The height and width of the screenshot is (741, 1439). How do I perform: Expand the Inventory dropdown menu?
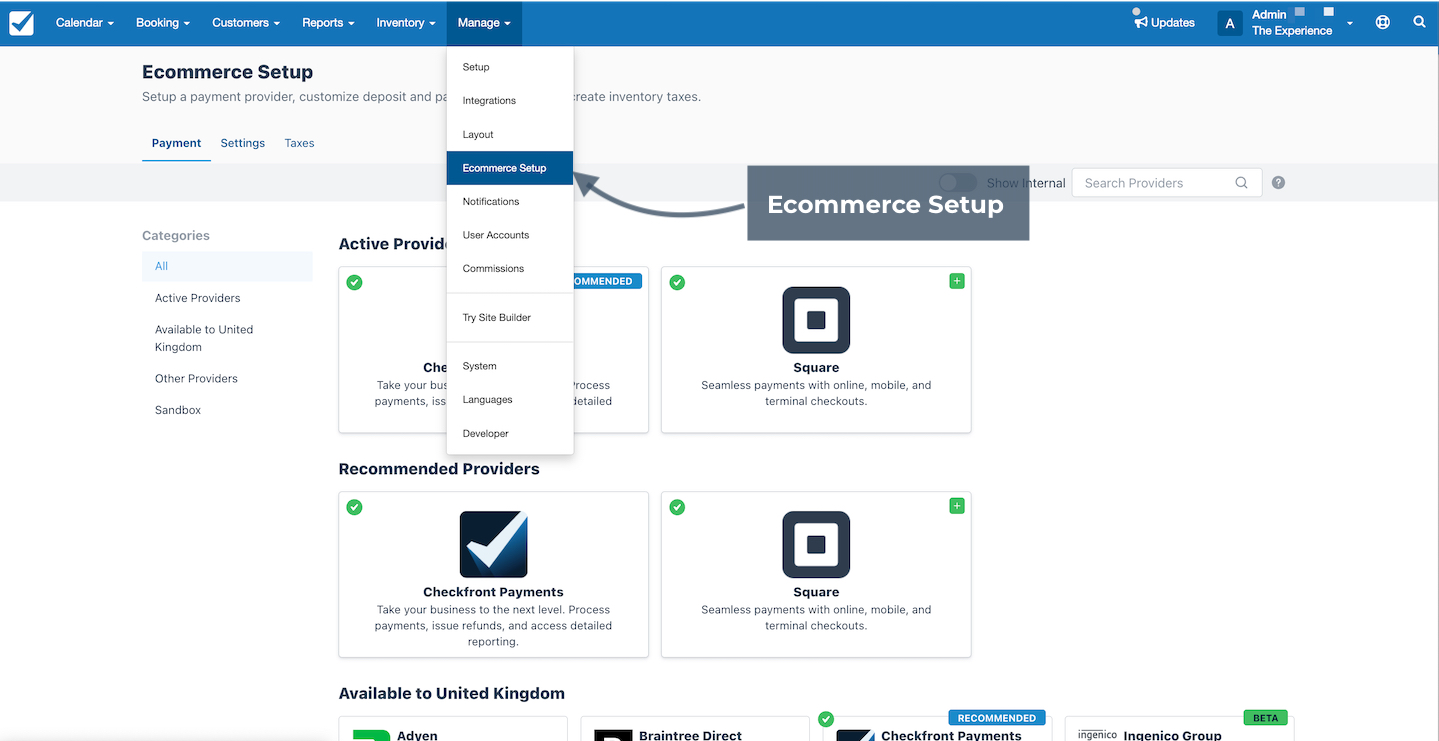coord(405,23)
